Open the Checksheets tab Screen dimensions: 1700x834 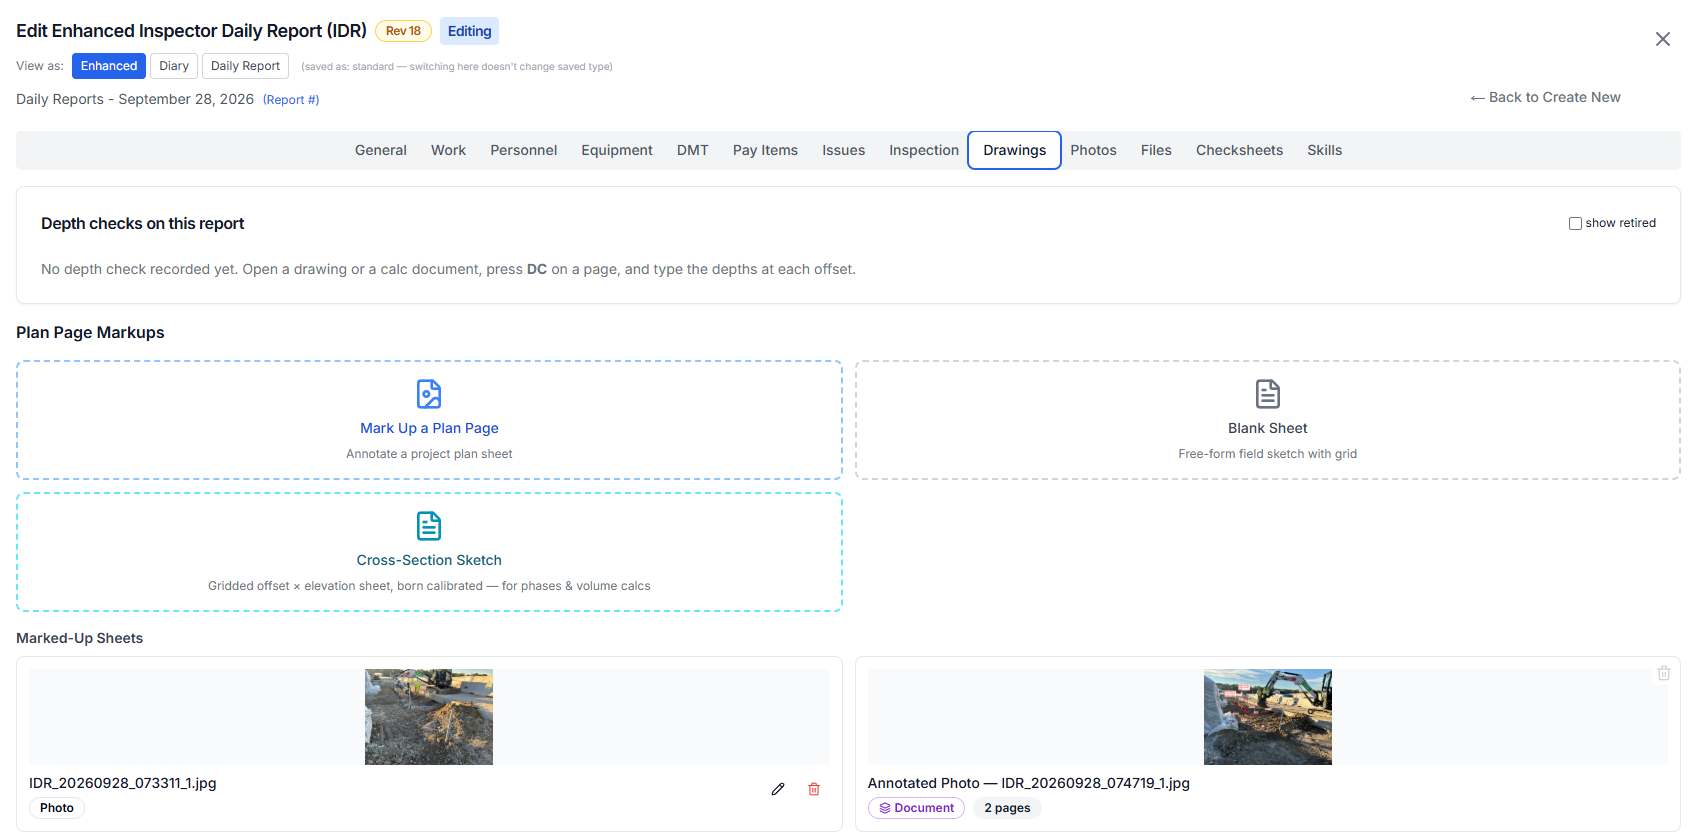[1239, 150]
